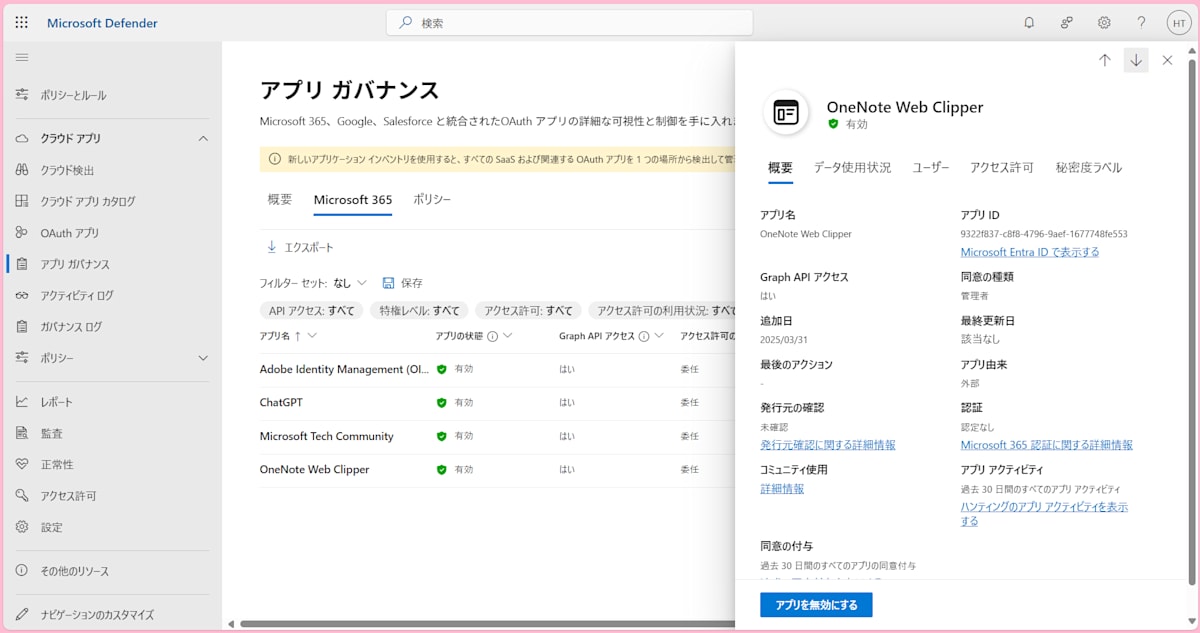
Task: Open the アクセス許可: すべて filter
Action: point(529,311)
